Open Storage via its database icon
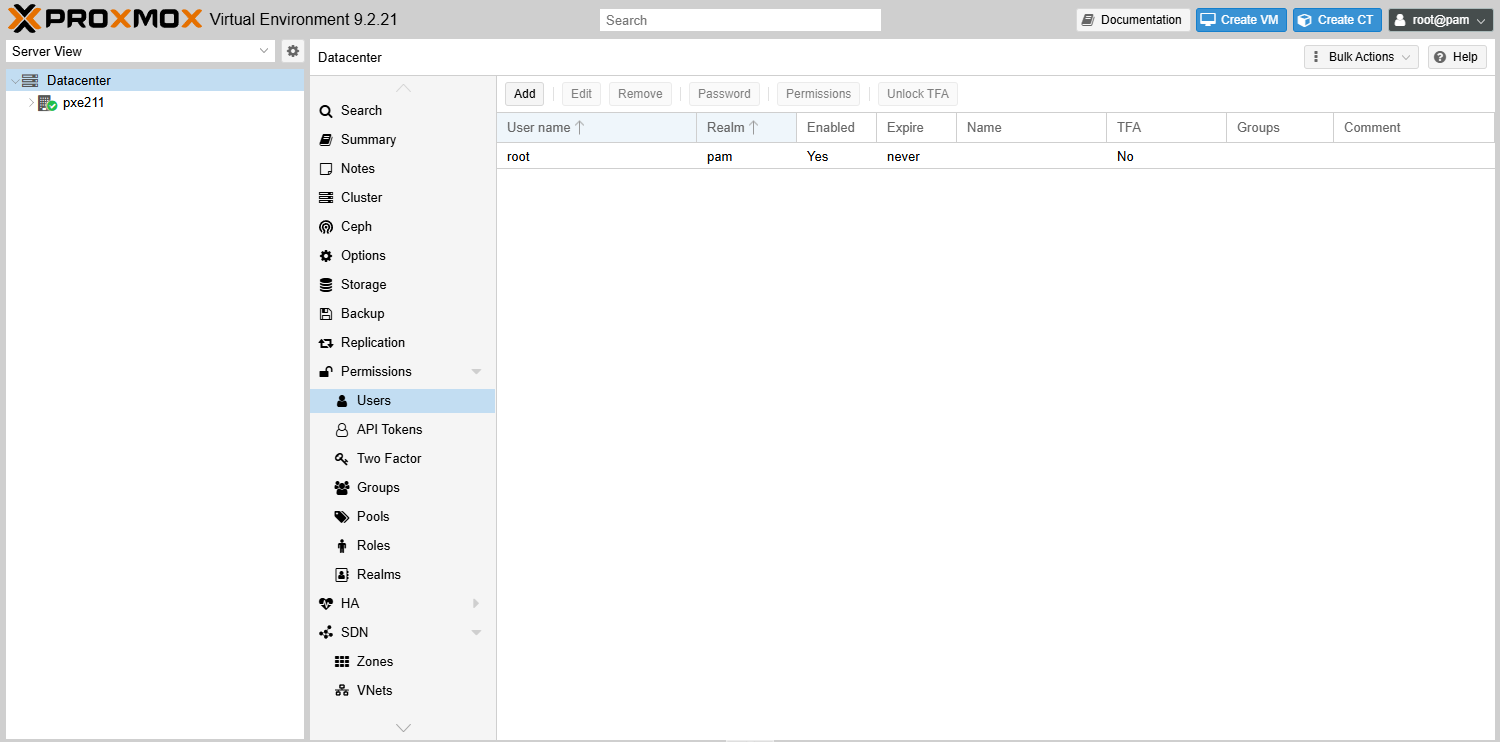 [x=326, y=285]
